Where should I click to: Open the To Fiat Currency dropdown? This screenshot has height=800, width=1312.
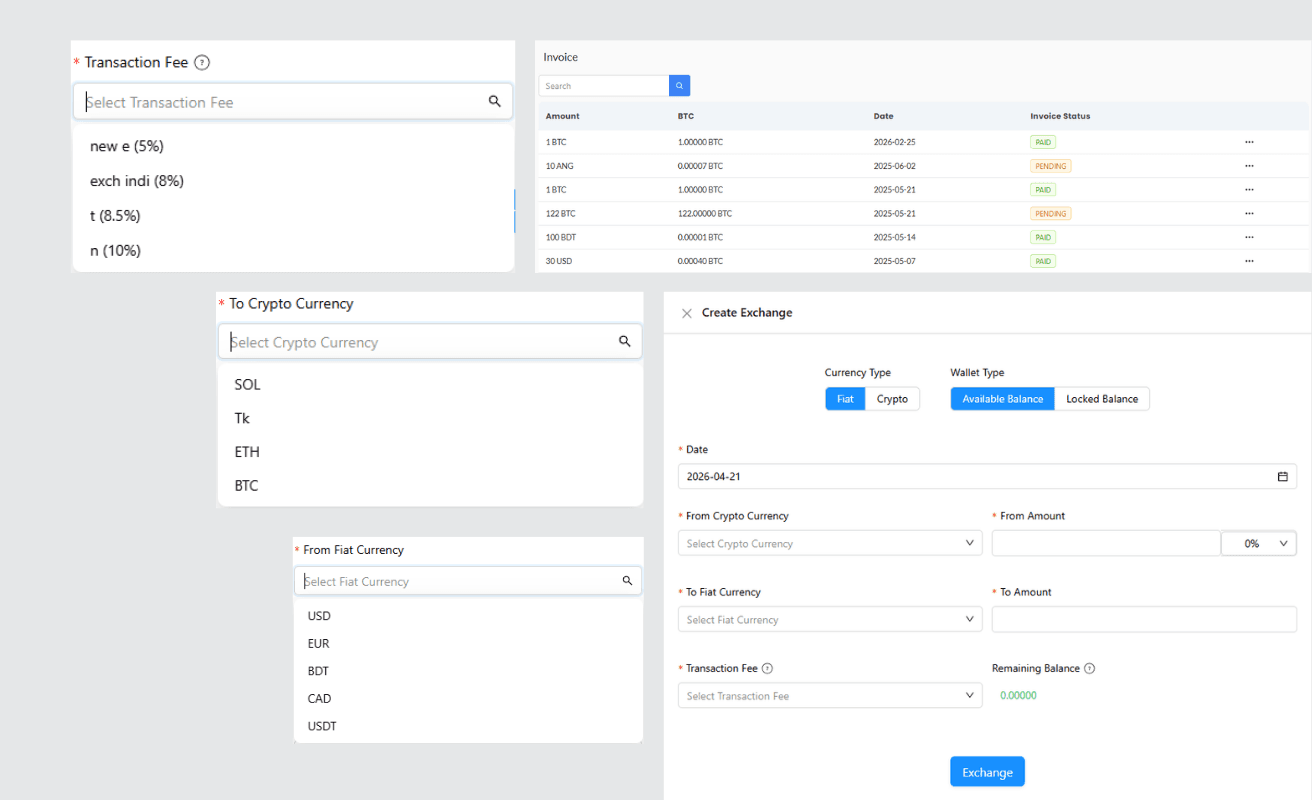click(830, 619)
